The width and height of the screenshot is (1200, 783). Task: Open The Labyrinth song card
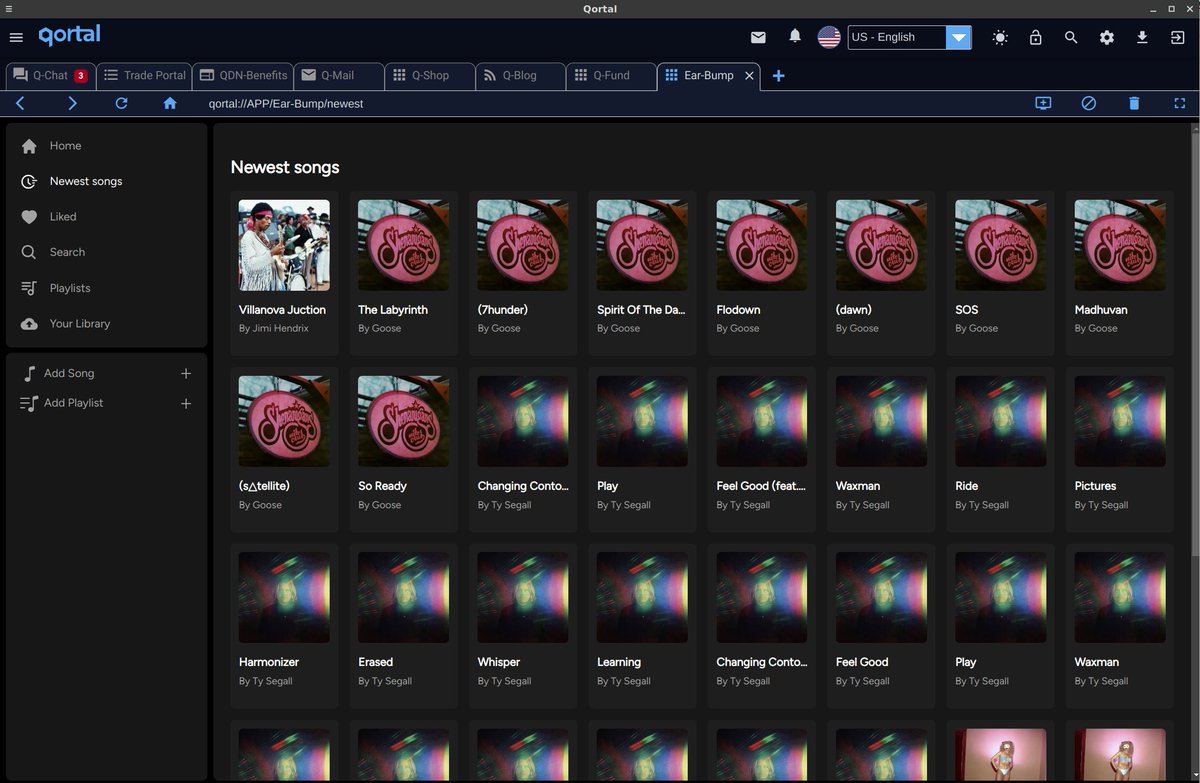(403, 272)
